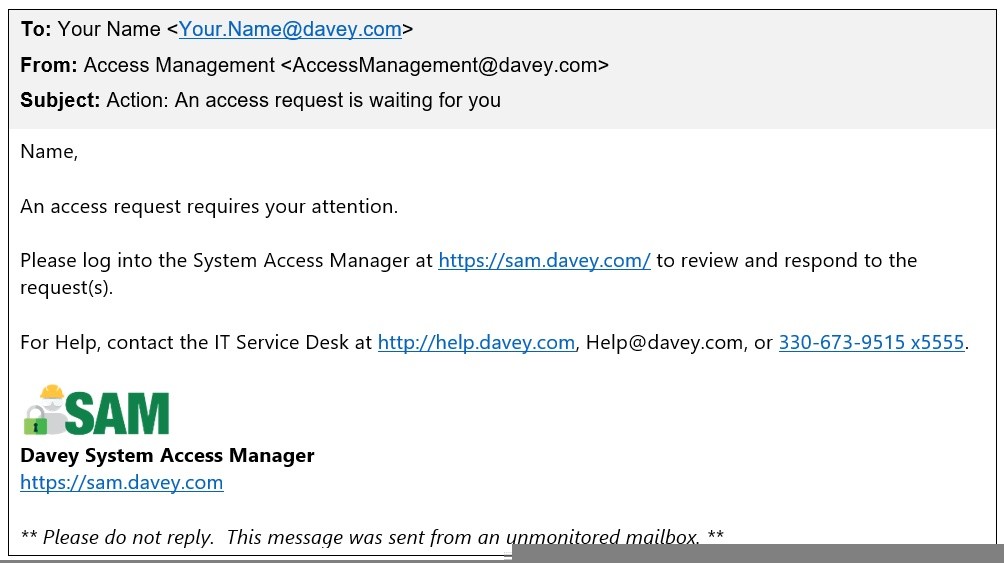Follow the https://sam.davey.com/ link in the body
This screenshot has height=563, width=1004.
pos(544,261)
